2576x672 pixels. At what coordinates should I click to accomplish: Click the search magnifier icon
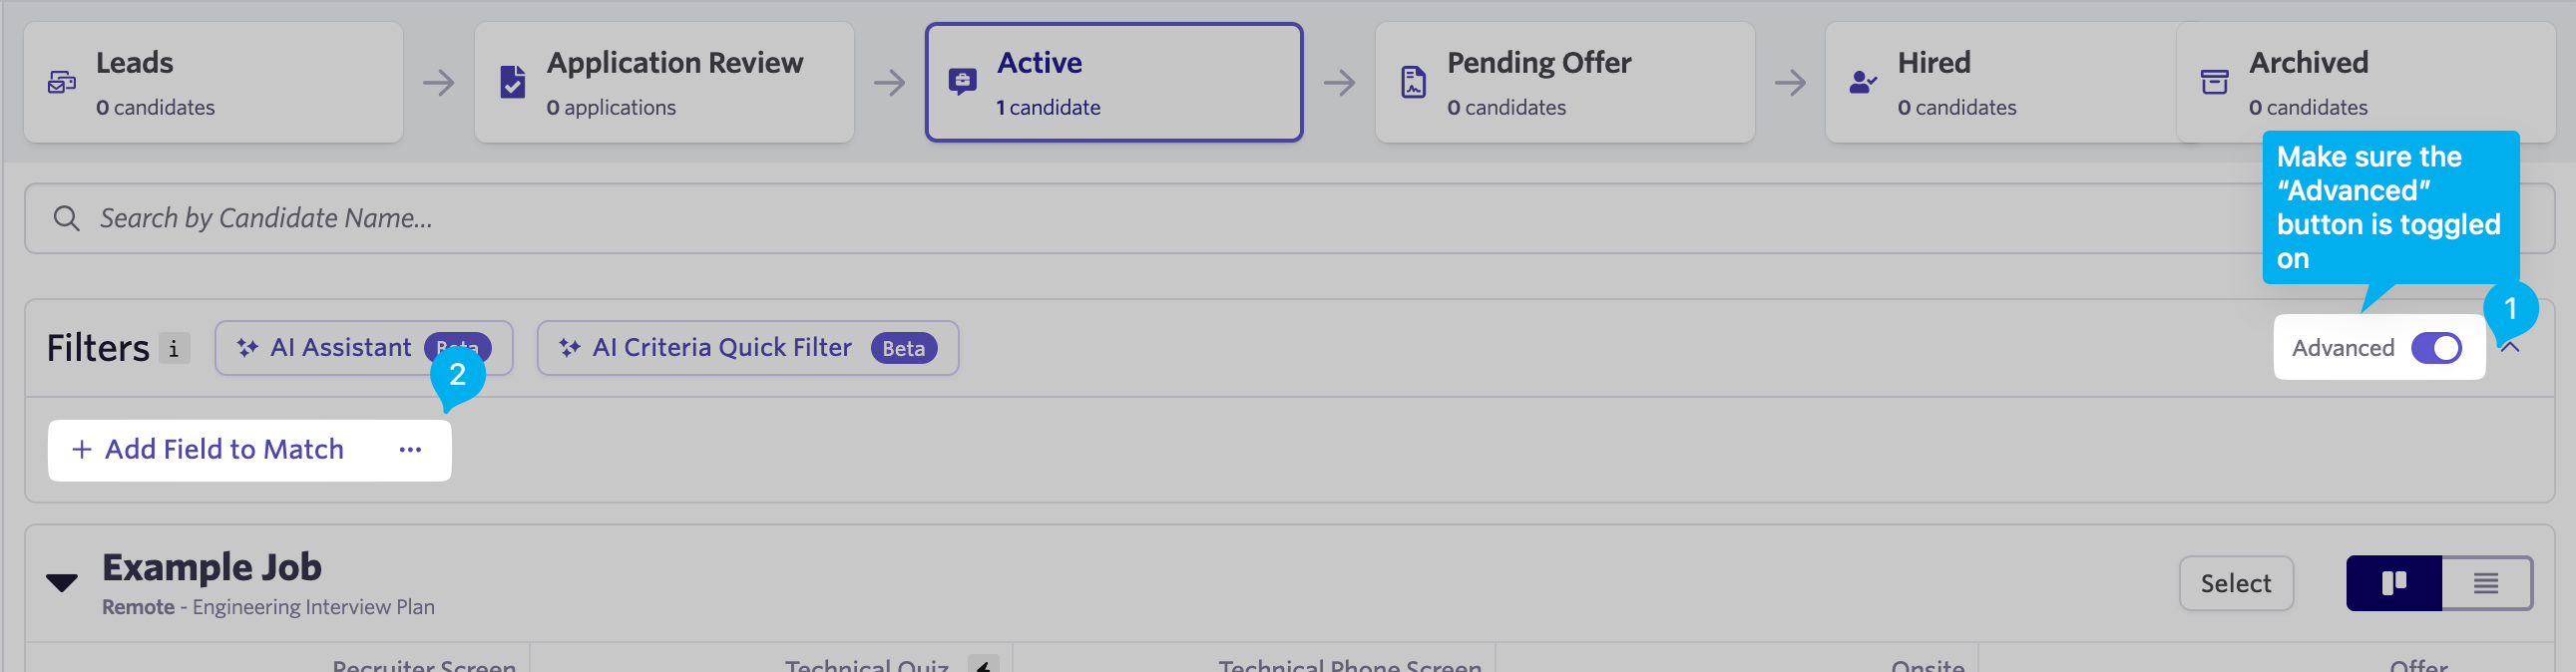click(x=67, y=218)
